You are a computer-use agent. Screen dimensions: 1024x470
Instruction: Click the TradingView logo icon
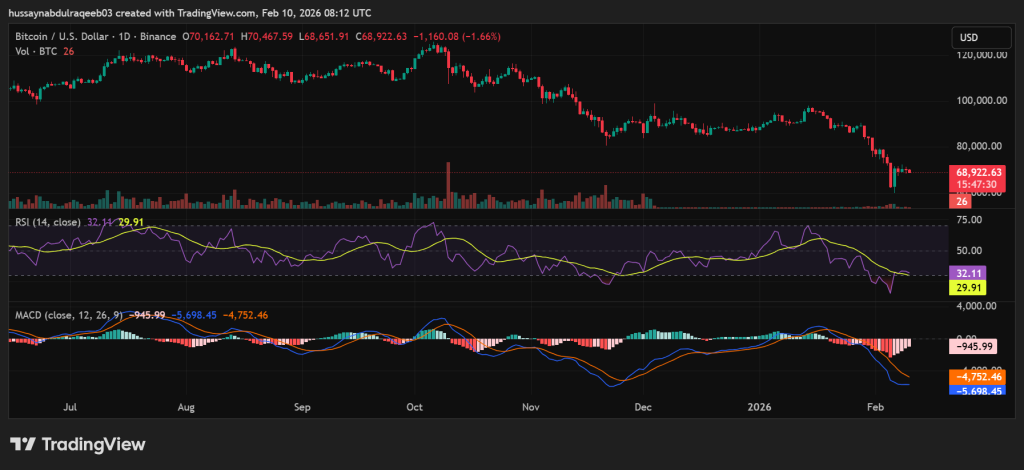(x=23, y=444)
